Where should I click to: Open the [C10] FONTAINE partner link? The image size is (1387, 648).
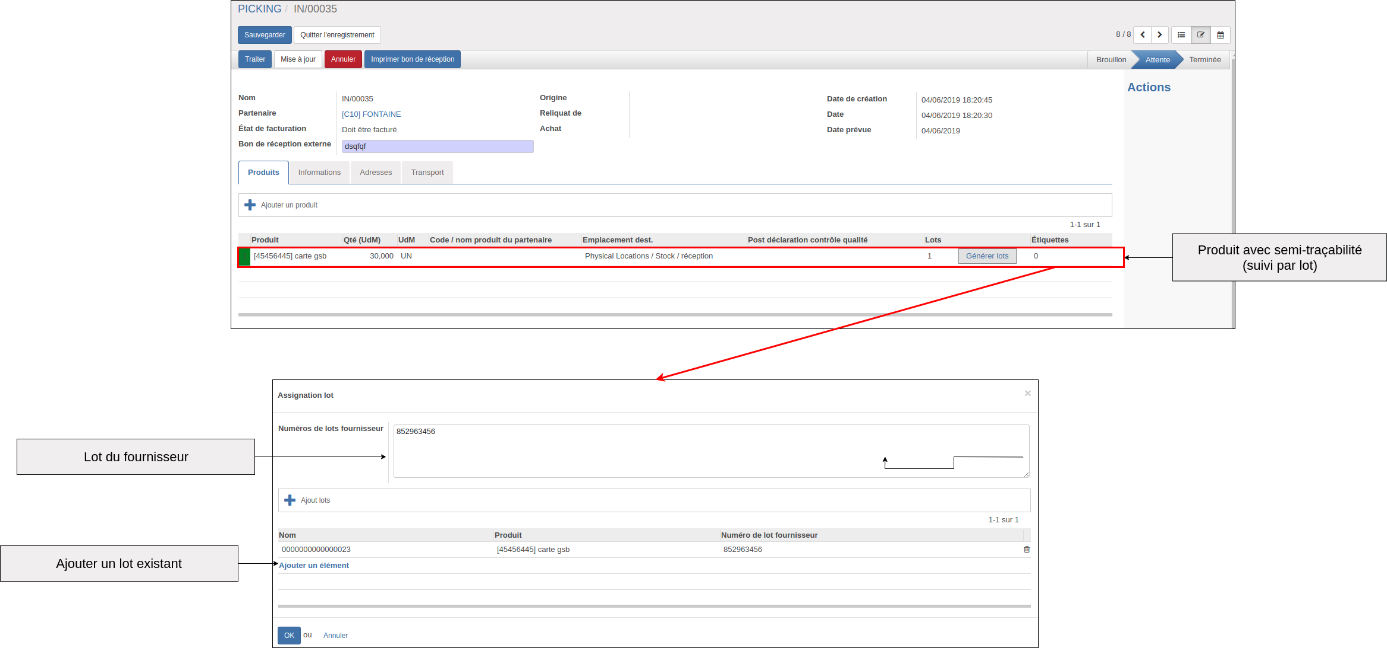(x=371, y=114)
